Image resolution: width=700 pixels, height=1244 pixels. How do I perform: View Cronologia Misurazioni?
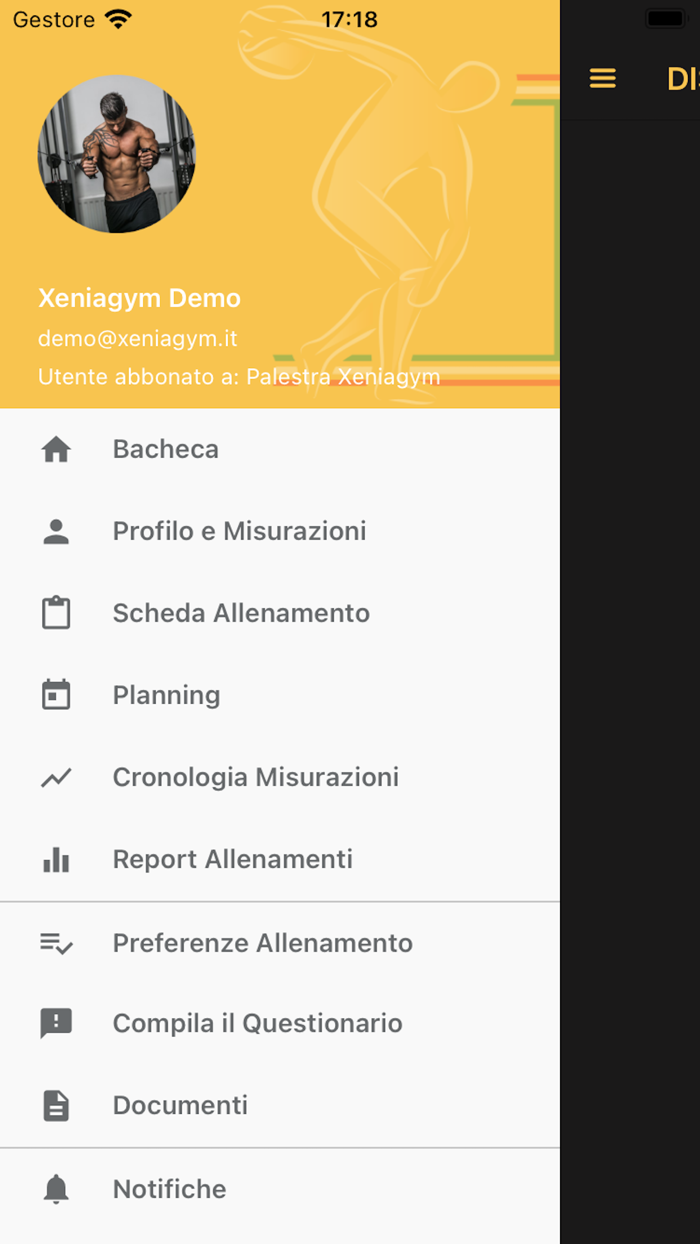[255, 777]
